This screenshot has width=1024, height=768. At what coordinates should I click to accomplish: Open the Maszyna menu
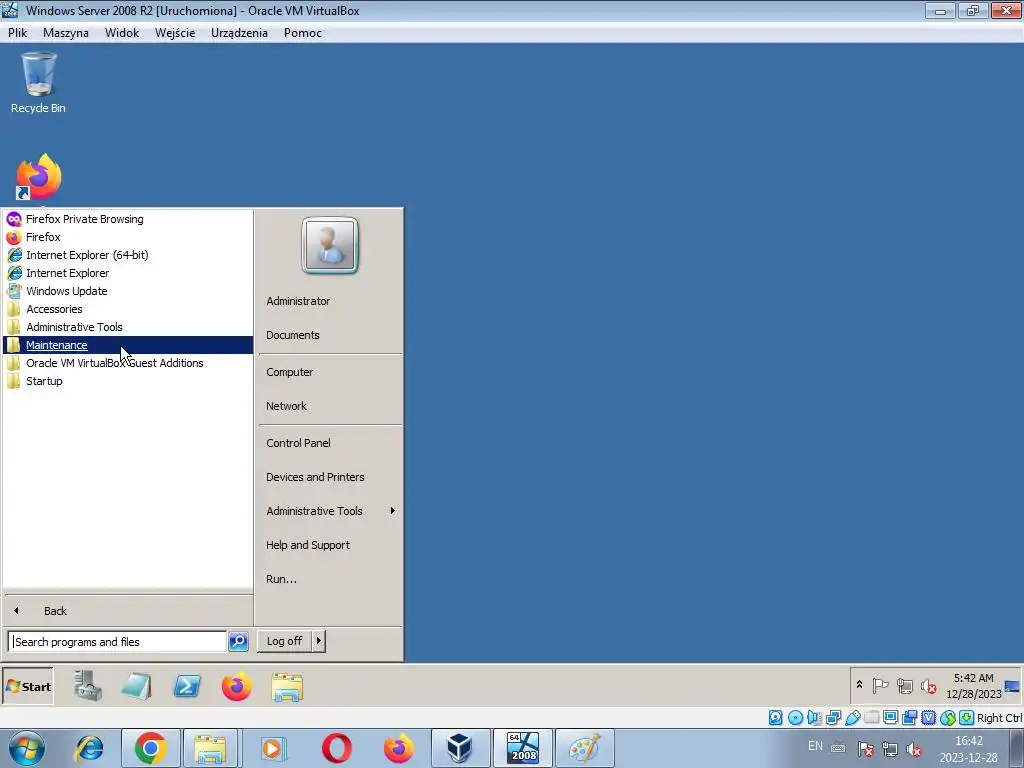click(65, 33)
